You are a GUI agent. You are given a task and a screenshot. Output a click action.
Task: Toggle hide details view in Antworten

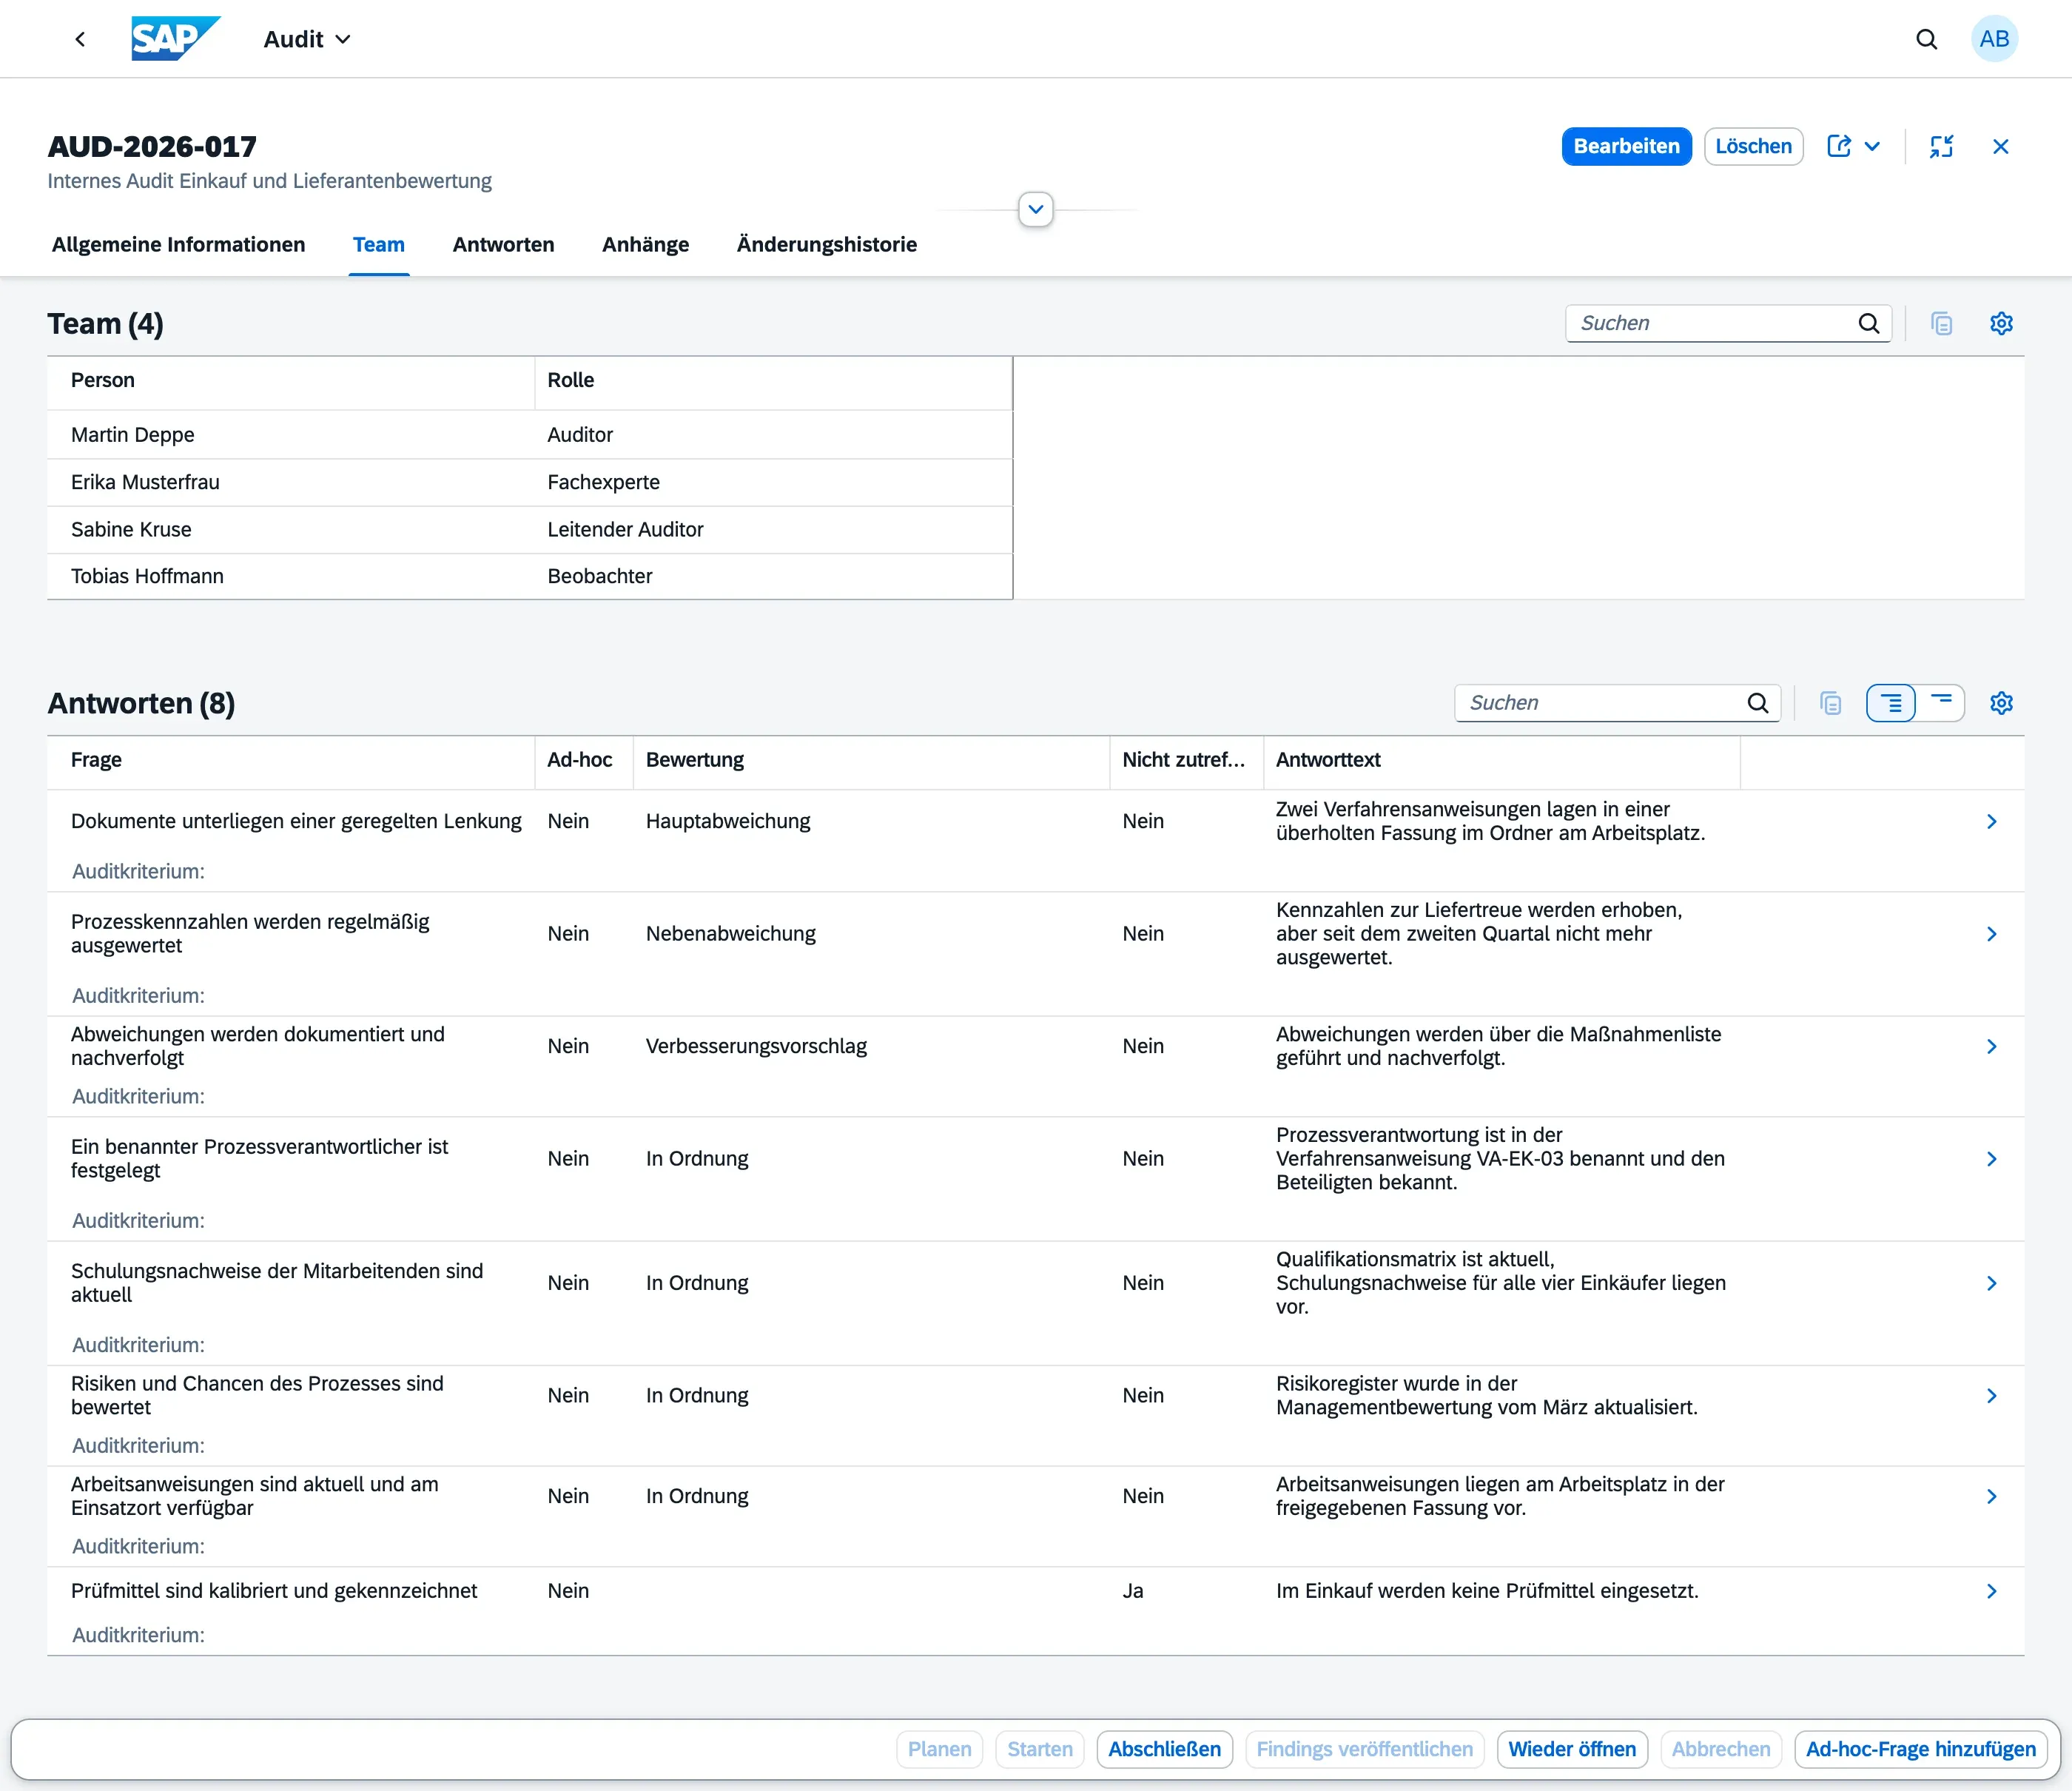[1940, 703]
